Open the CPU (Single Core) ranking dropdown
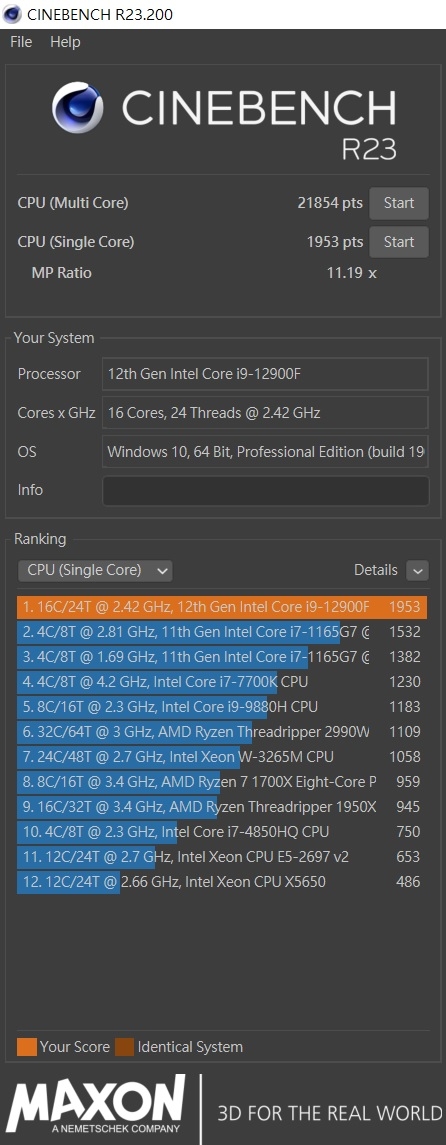 point(95,570)
